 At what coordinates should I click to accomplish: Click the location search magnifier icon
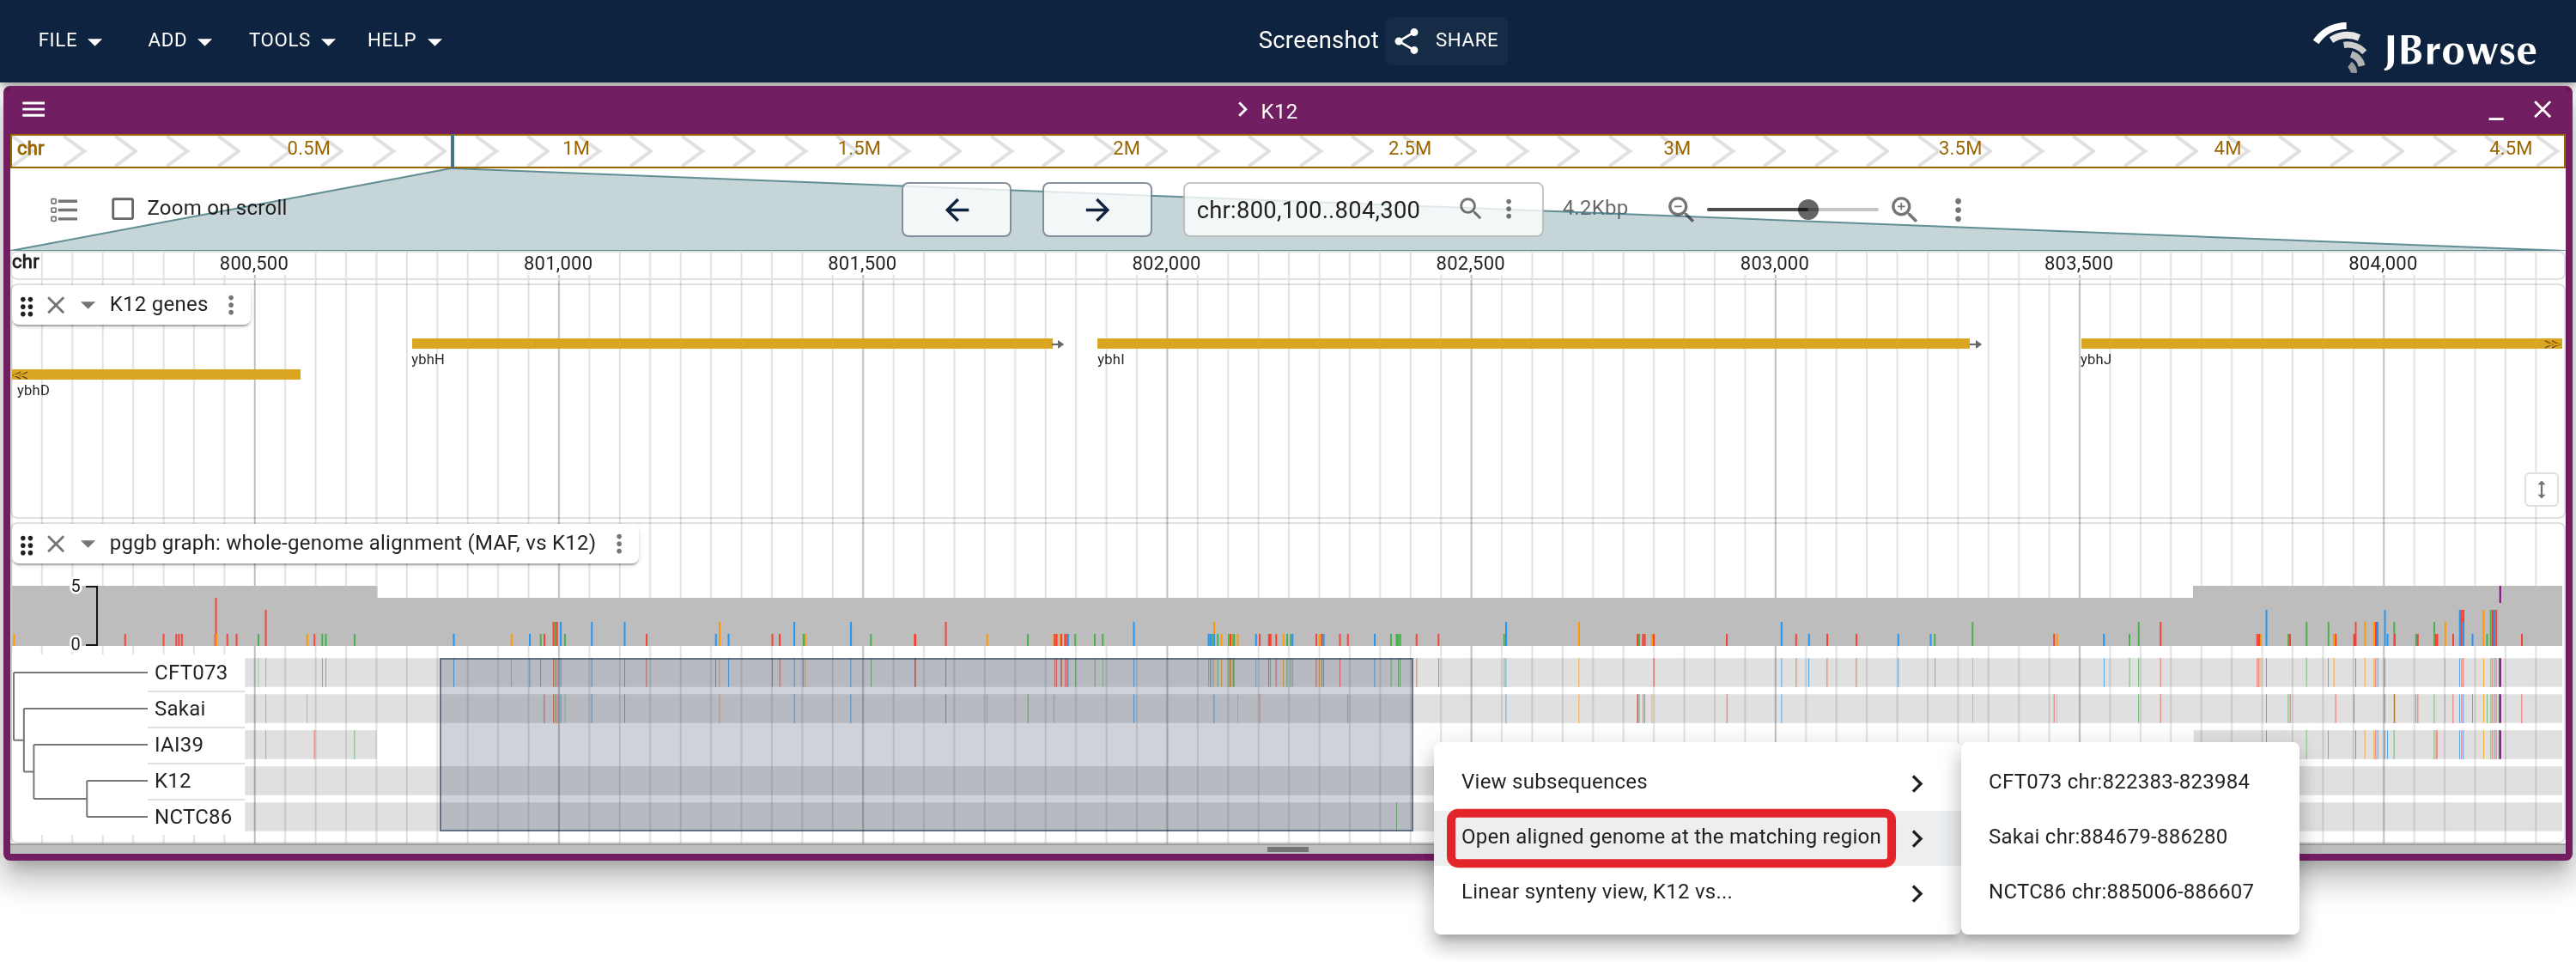point(1469,208)
